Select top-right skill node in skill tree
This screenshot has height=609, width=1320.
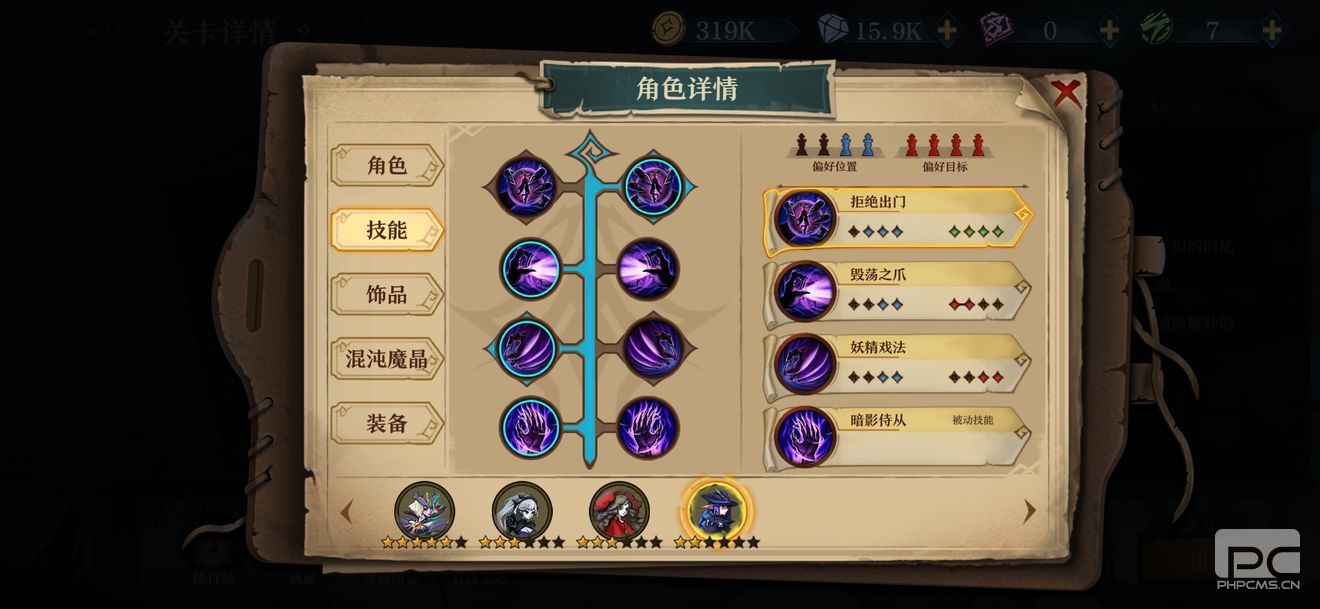point(652,187)
